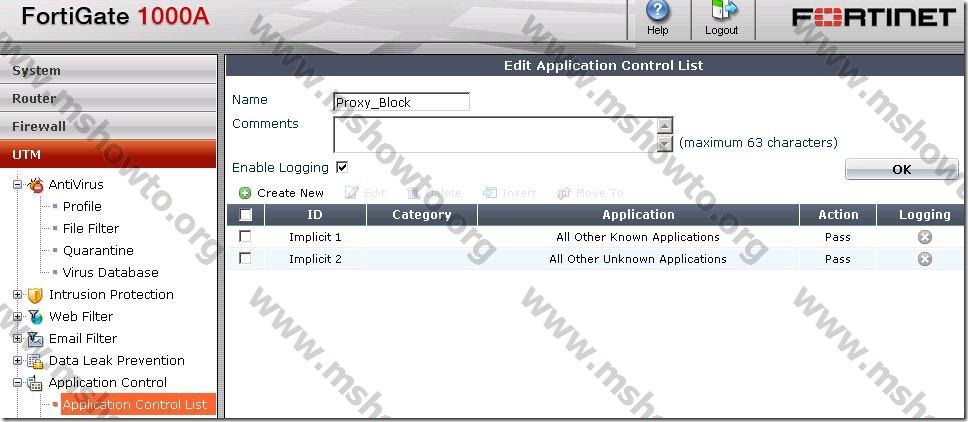Click the Pass action of Implicit 1

coord(837,237)
